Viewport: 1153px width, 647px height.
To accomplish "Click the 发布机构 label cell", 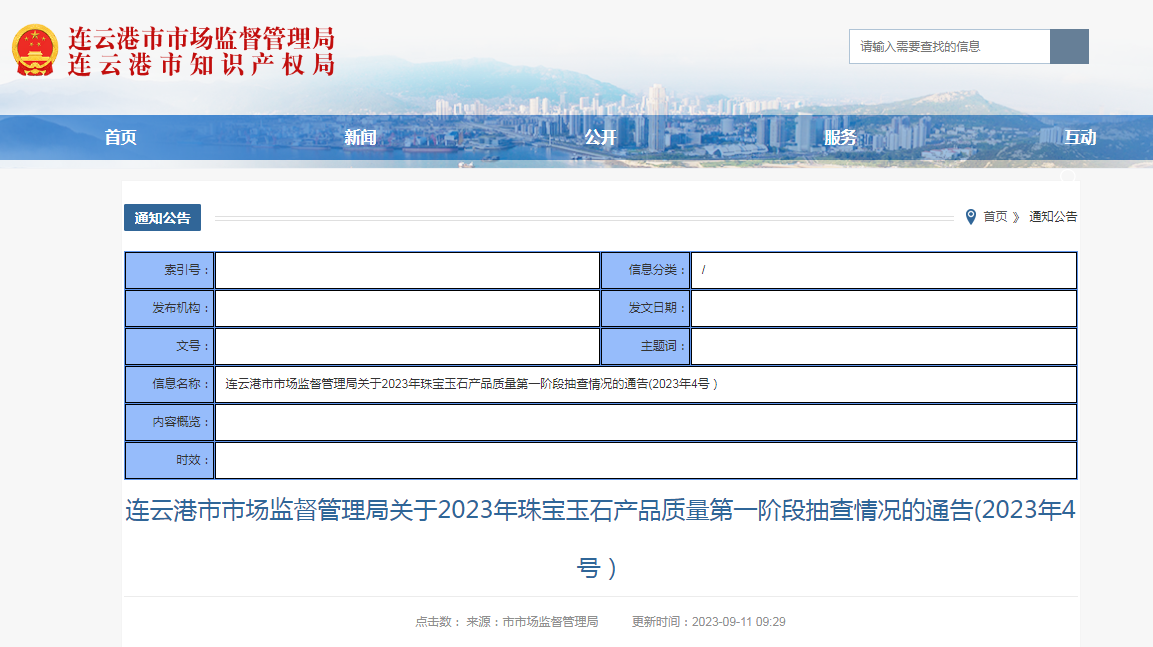I will tap(170, 309).
